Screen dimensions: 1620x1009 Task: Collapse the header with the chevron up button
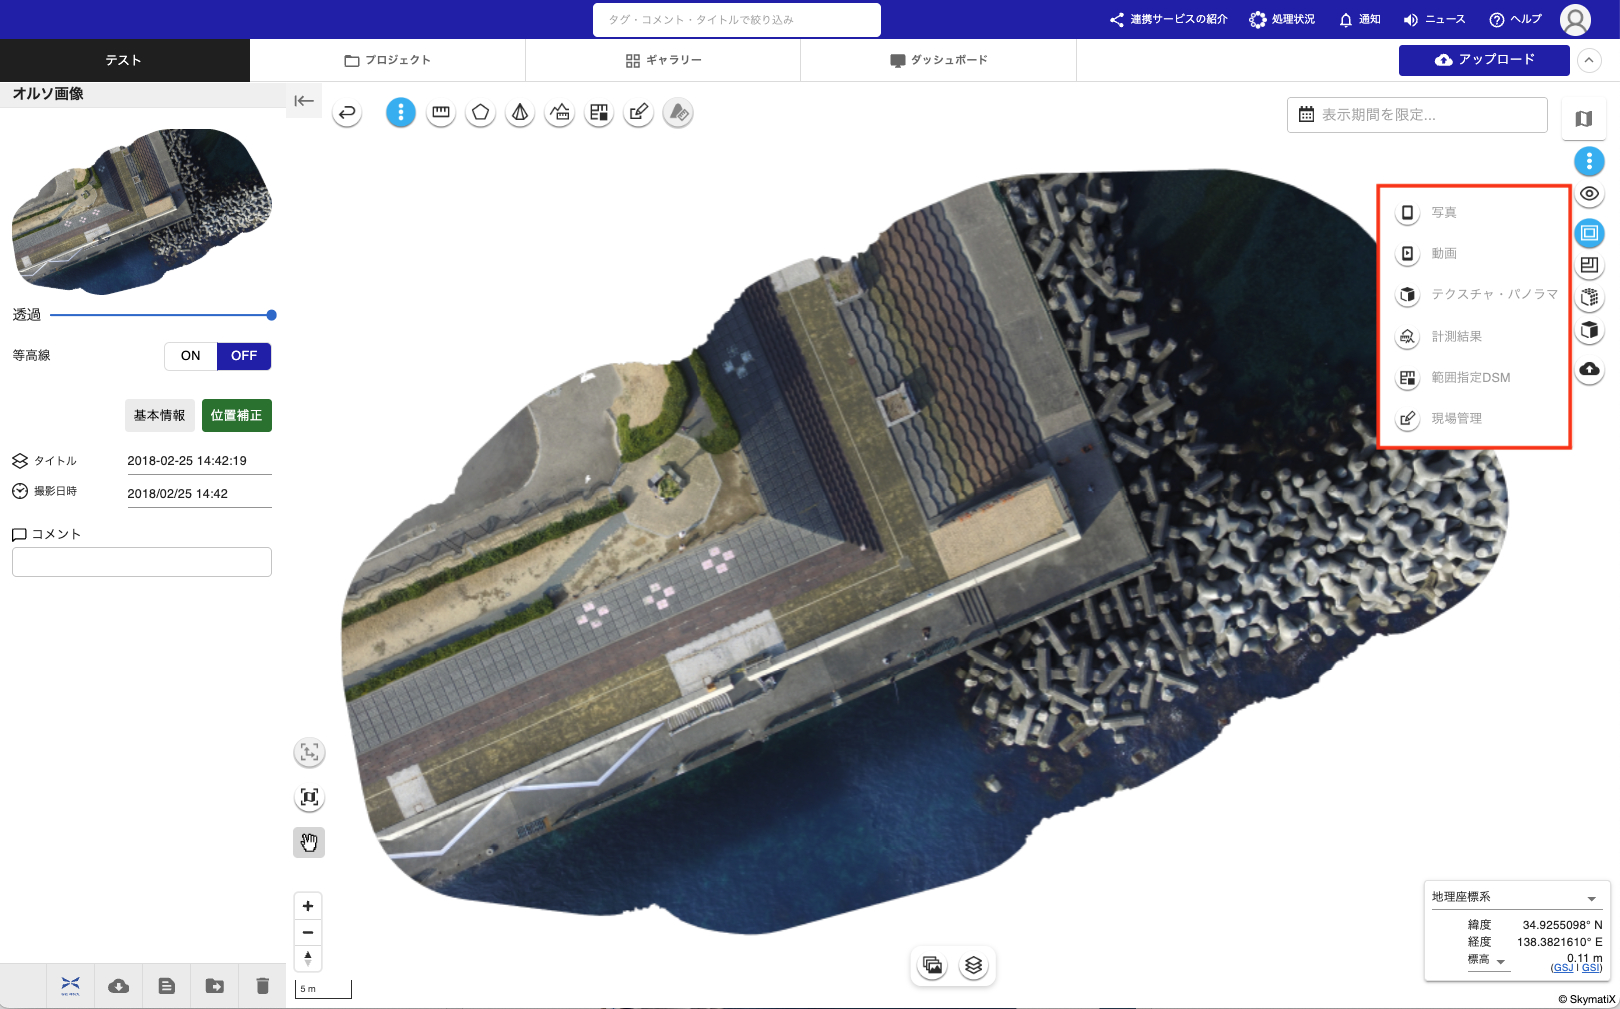1589,60
